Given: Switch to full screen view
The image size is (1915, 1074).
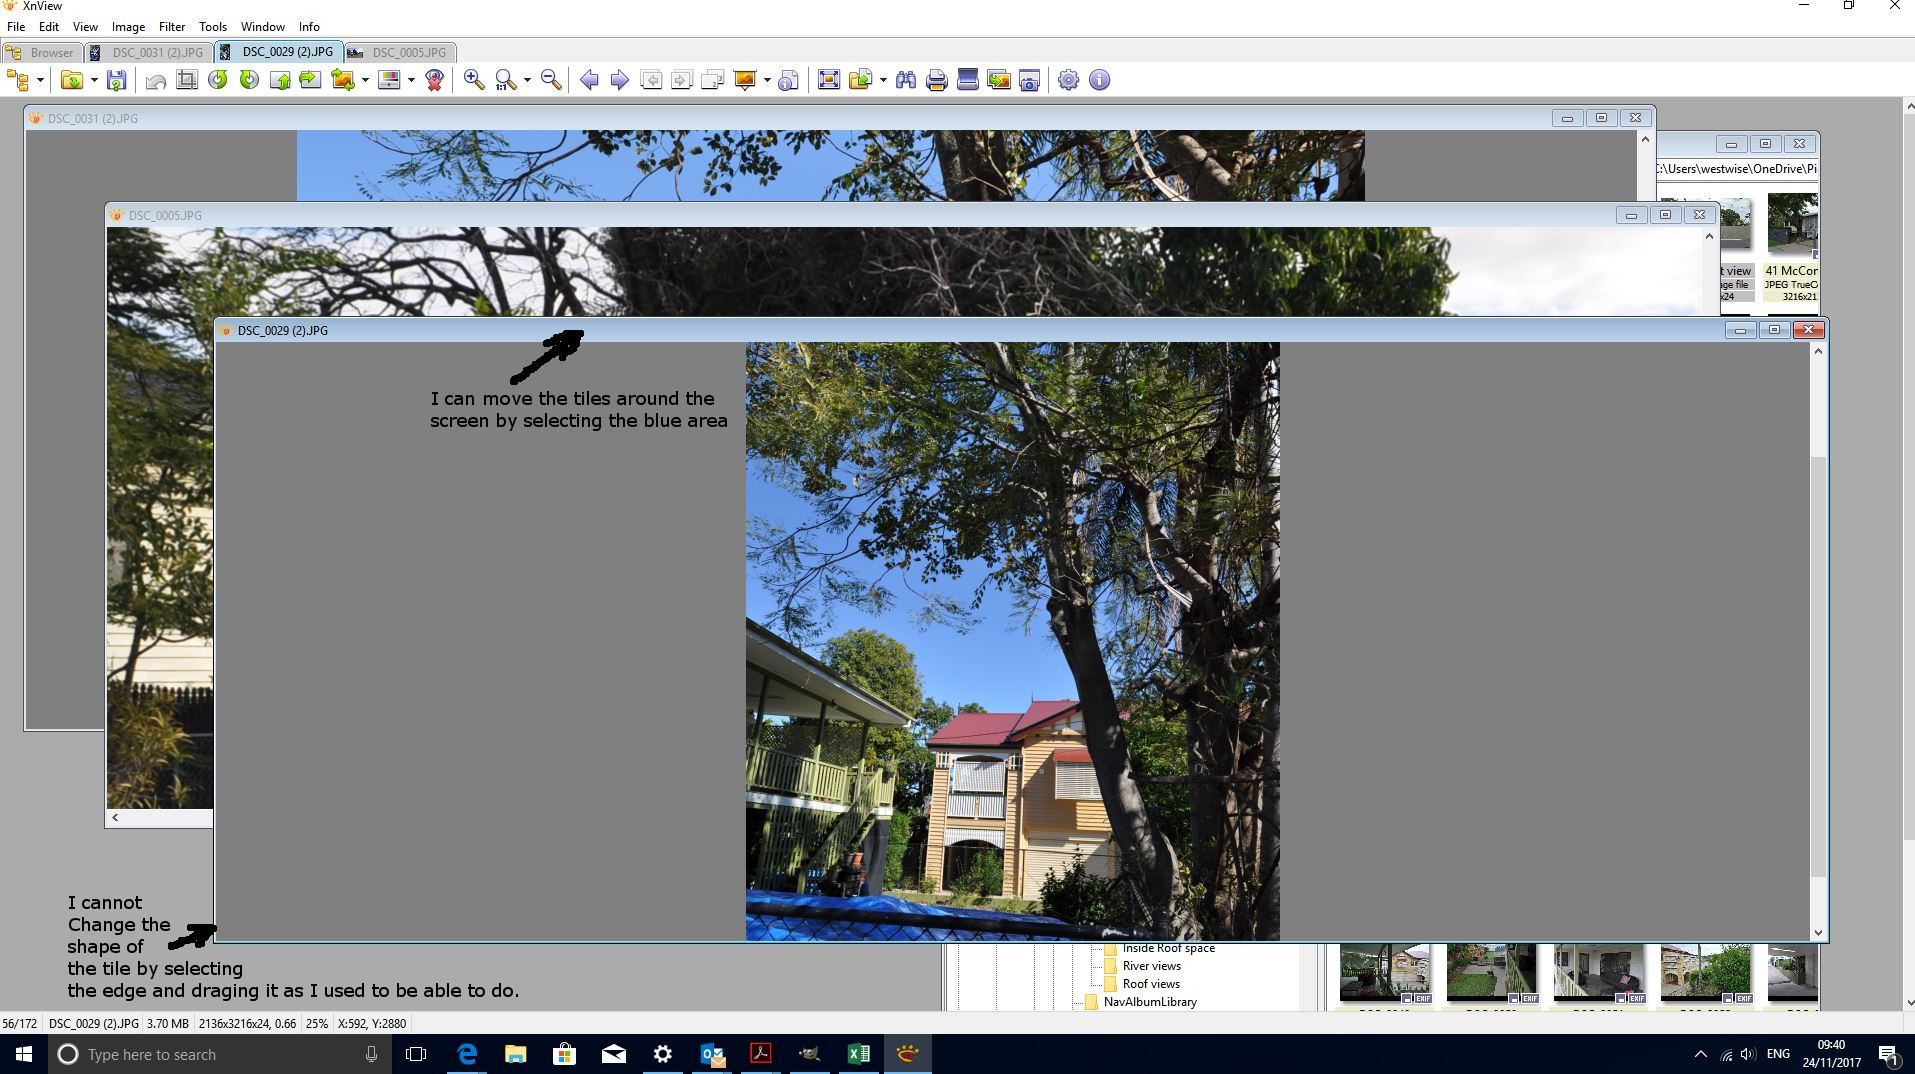Looking at the screenshot, I should click(x=828, y=80).
